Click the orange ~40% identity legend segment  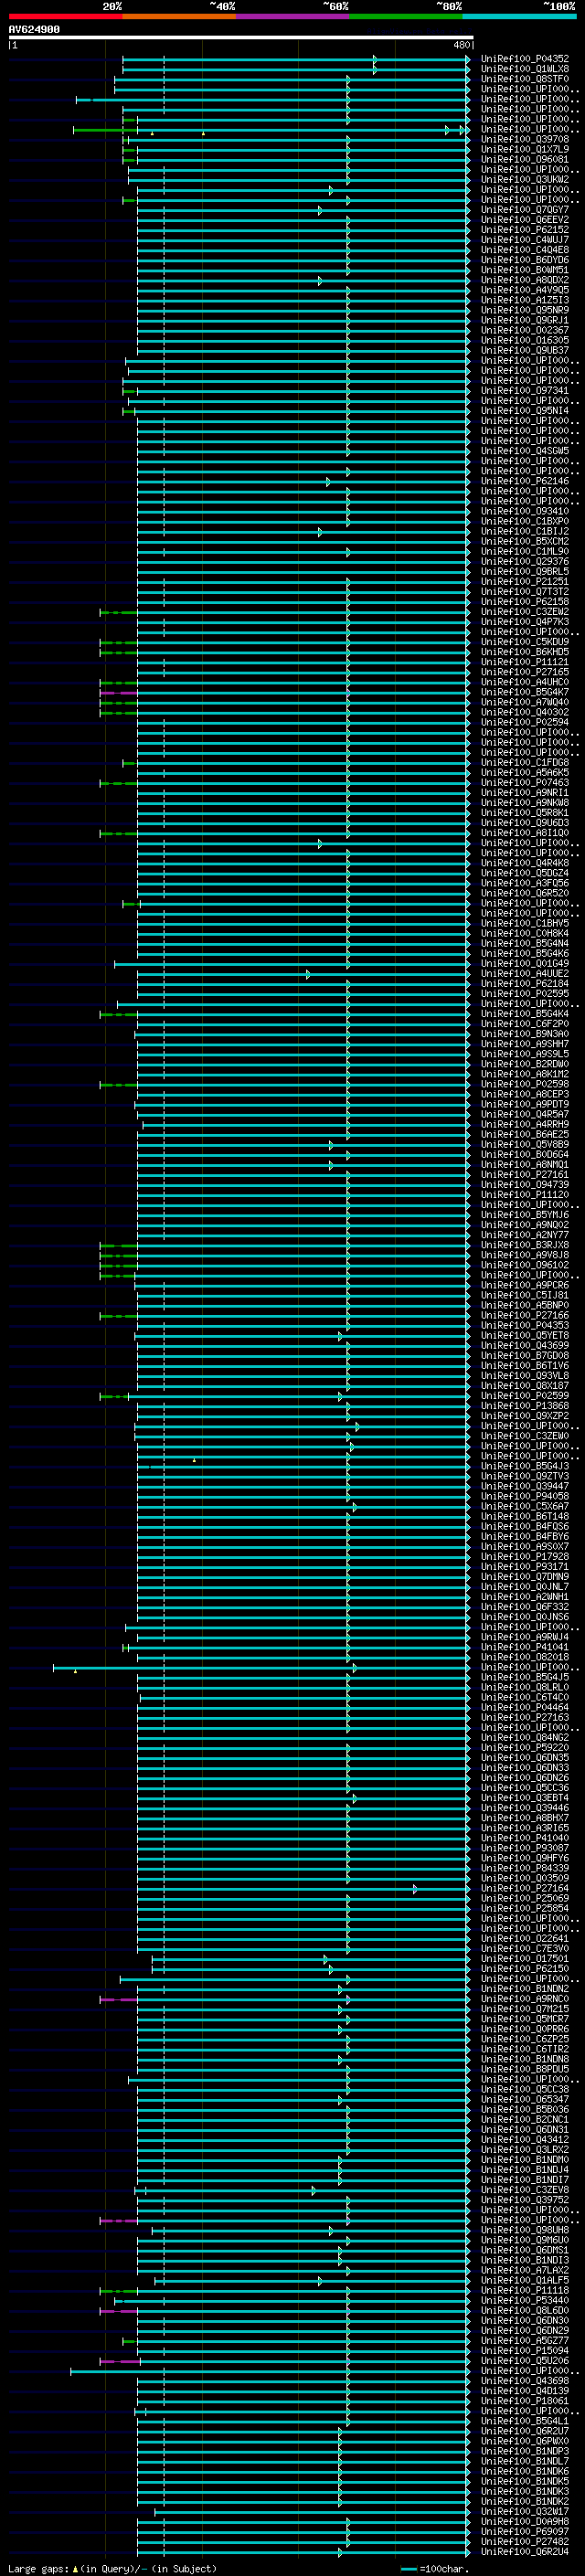[x=179, y=16]
